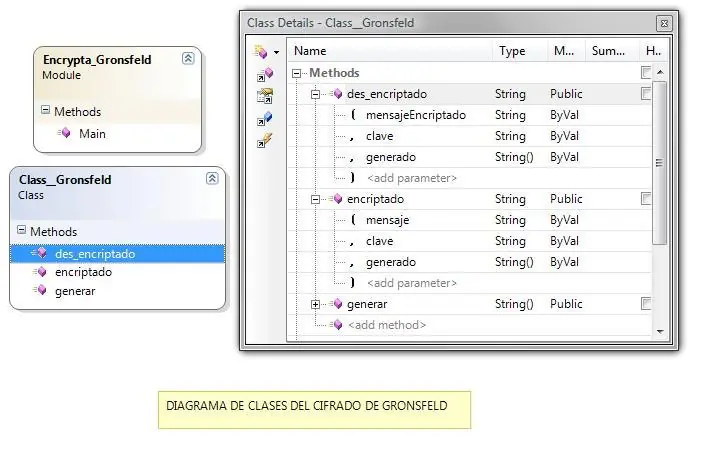Viewport: 707px width, 449px height.
Task: Select generar in Class_Gronsfeld diagram shape
Action: 75,291
